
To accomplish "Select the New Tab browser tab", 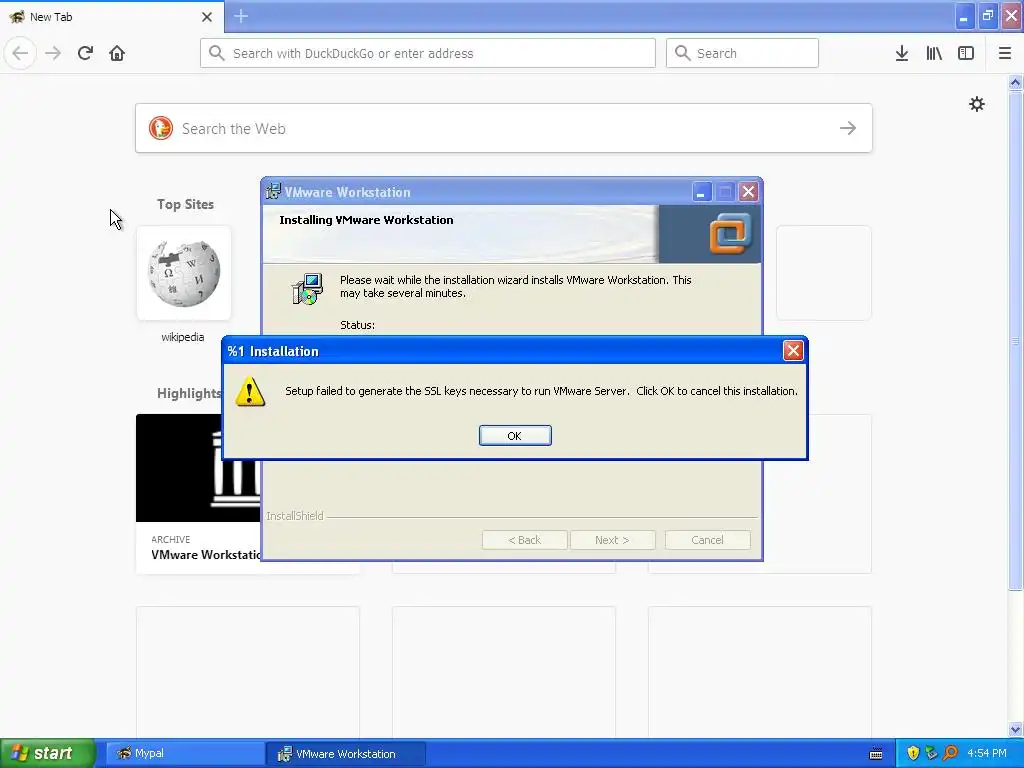I will (x=112, y=16).
